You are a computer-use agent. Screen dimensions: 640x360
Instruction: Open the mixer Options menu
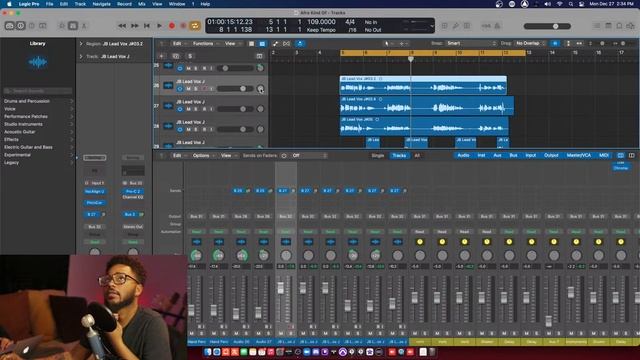pos(202,156)
